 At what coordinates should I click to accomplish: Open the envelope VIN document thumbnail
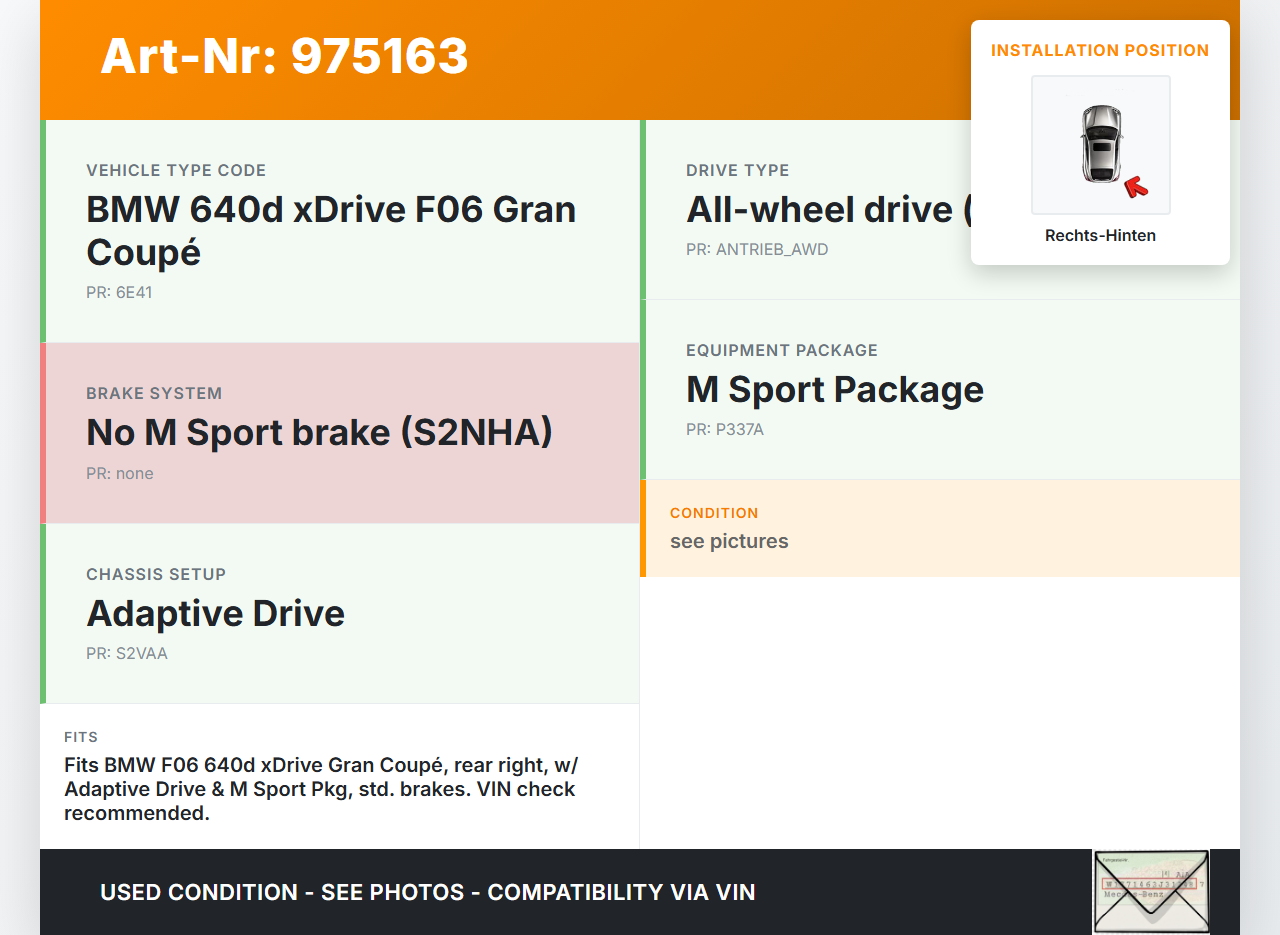[1150, 890]
